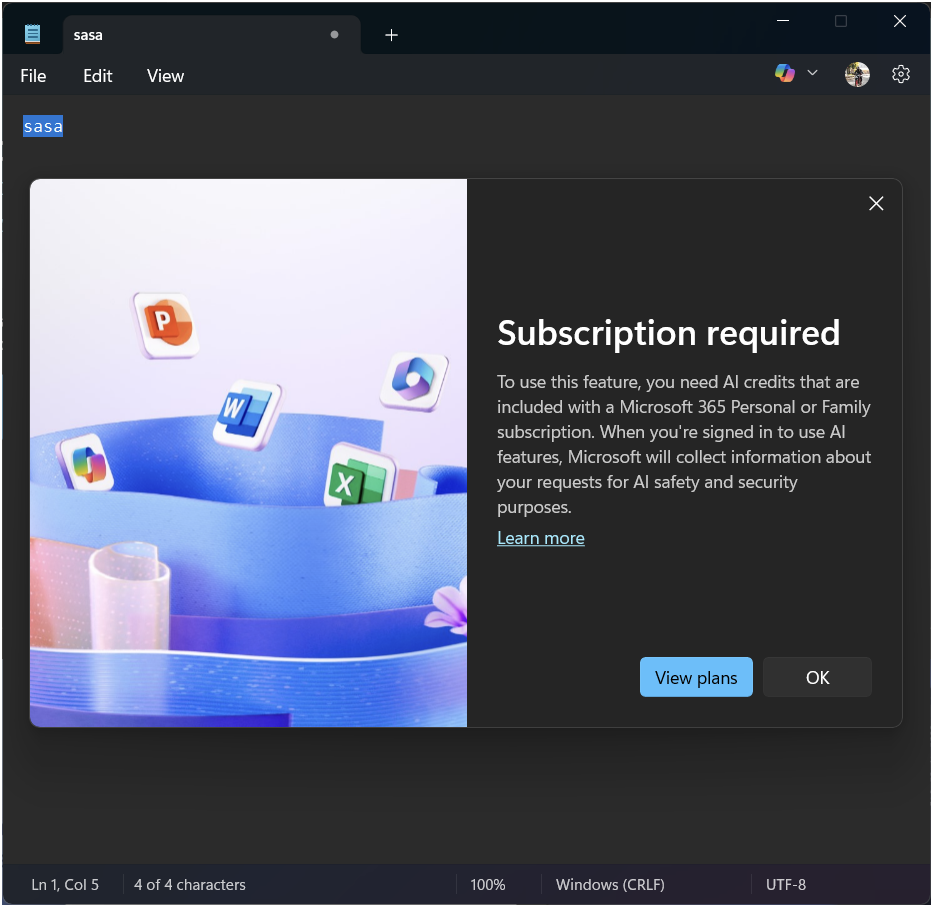Click 'Windows (CRLF)' line ending indicator
The image size is (933, 907).
(x=610, y=885)
